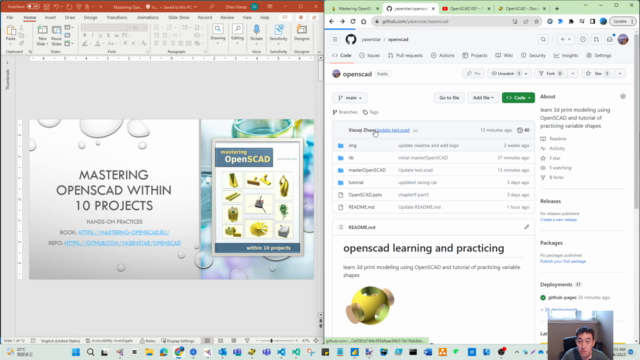The height and width of the screenshot is (360, 640).
Task: Click the PowerPoint vertical scrollbar
Action: 320,186
